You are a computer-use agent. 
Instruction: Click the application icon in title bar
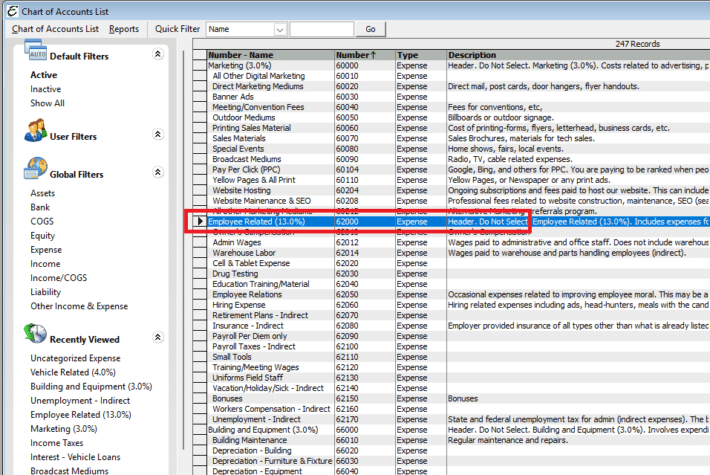tap(9, 9)
